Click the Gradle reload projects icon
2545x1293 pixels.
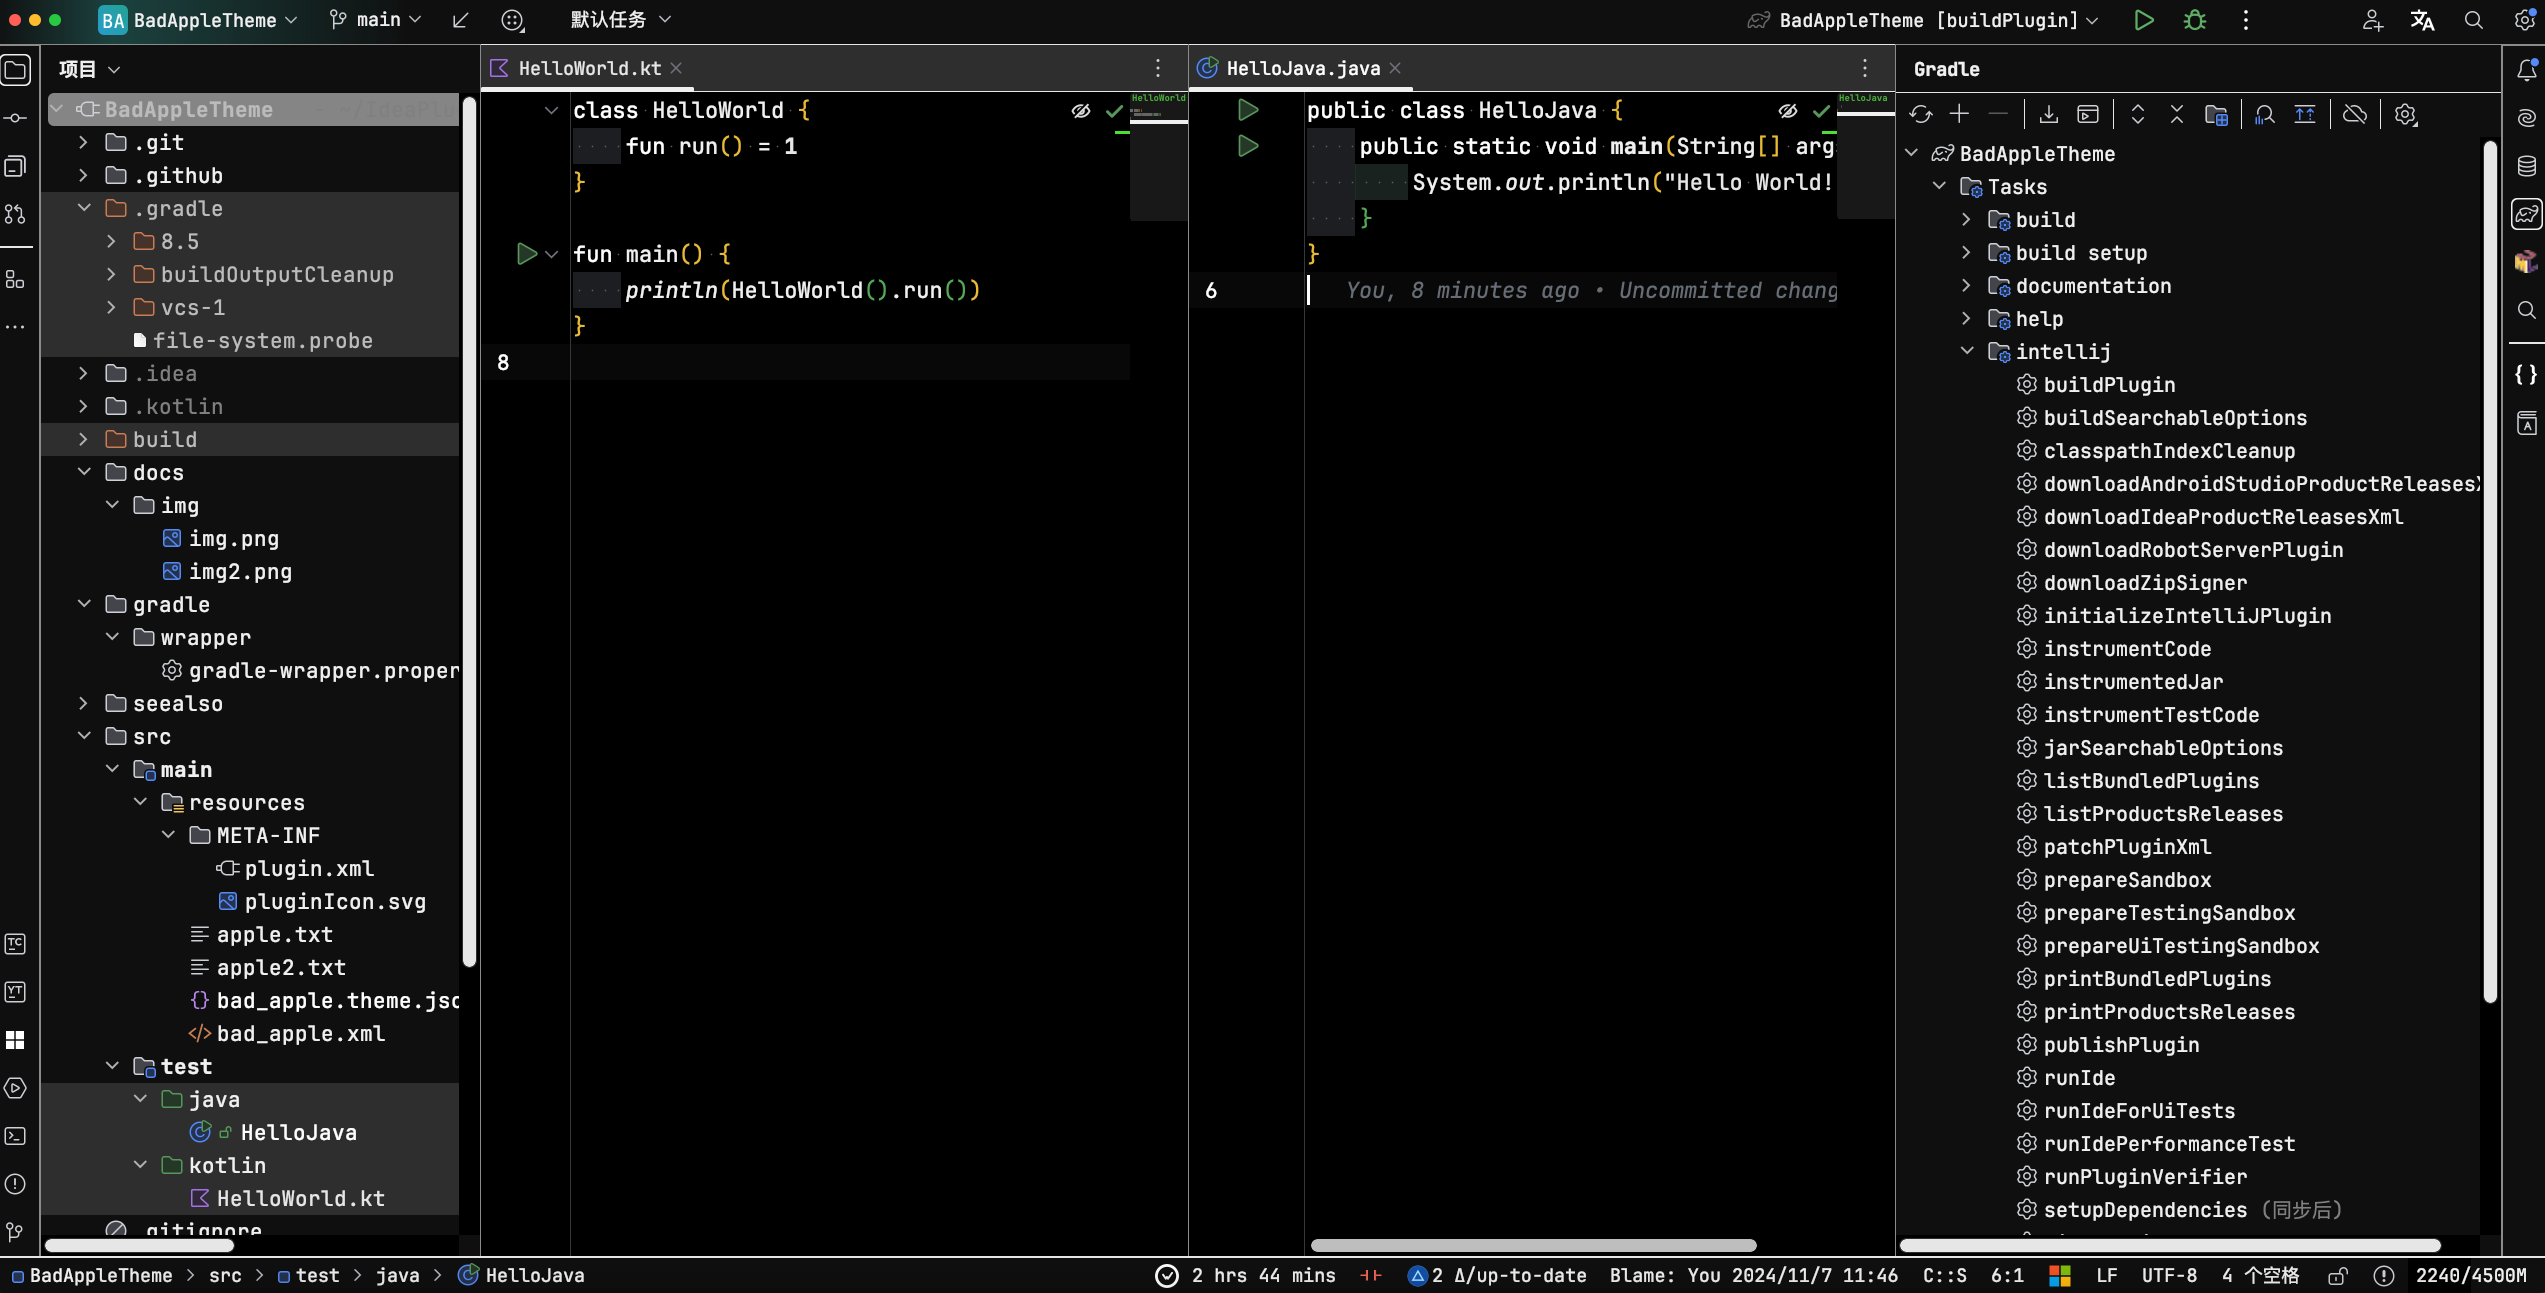point(1921,115)
